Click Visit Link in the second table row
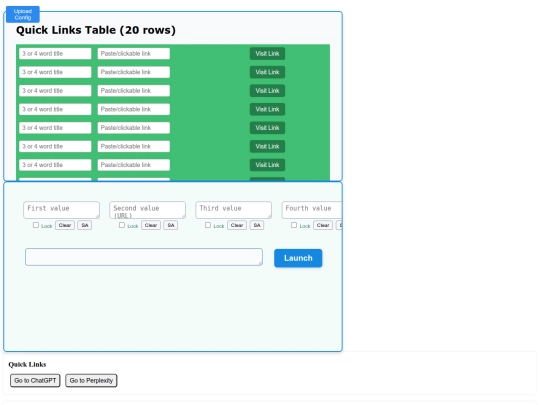This screenshot has width=540, height=405. (x=267, y=72)
